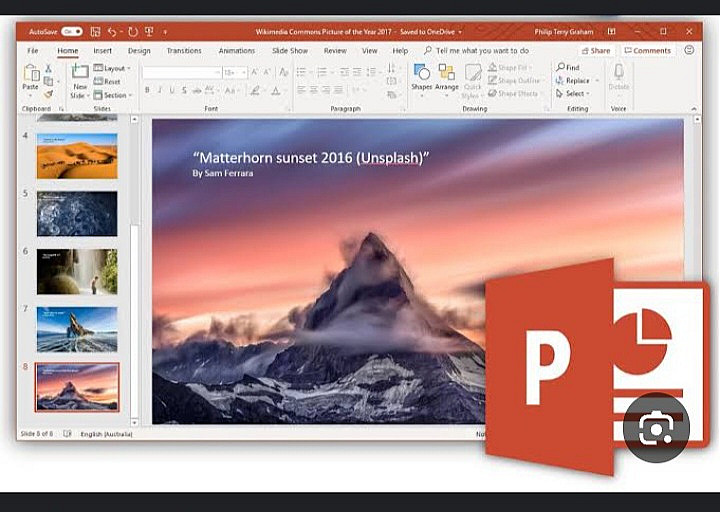Click the Bullets list icon
Image resolution: width=720 pixels, height=512 pixels.
pos(301,72)
